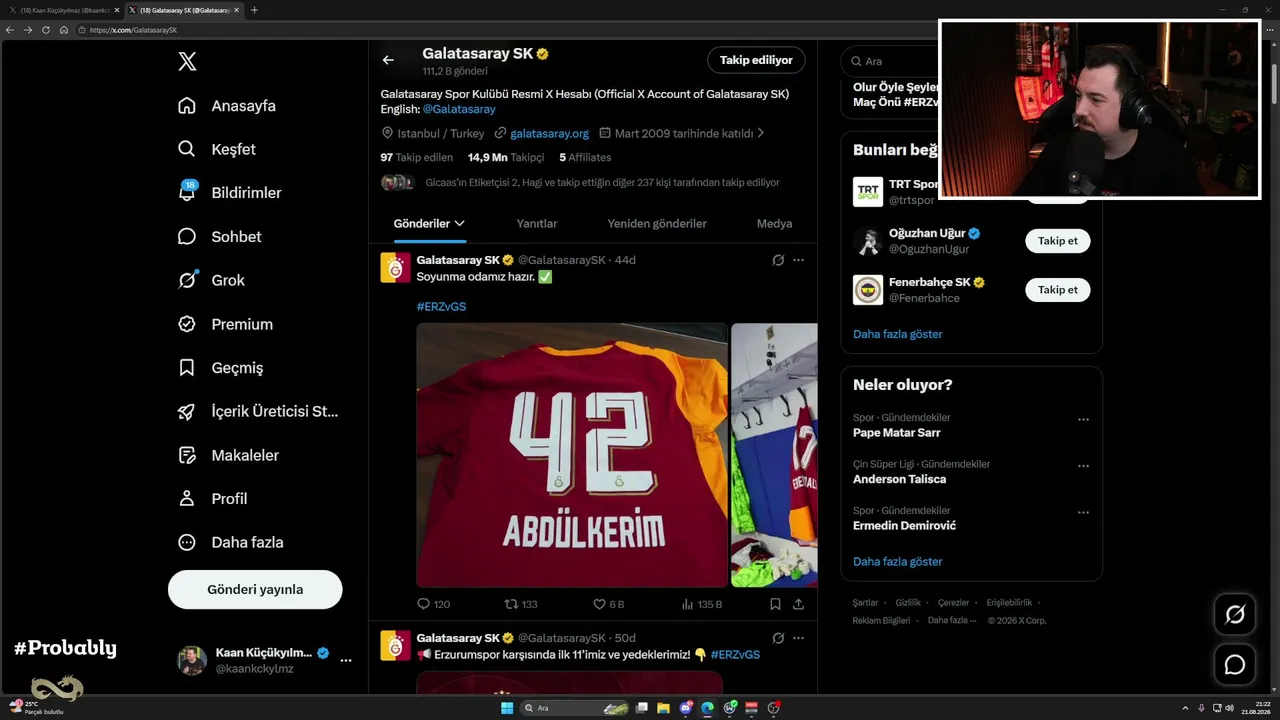Switch to the Yeniden gönderiler tab

point(657,224)
